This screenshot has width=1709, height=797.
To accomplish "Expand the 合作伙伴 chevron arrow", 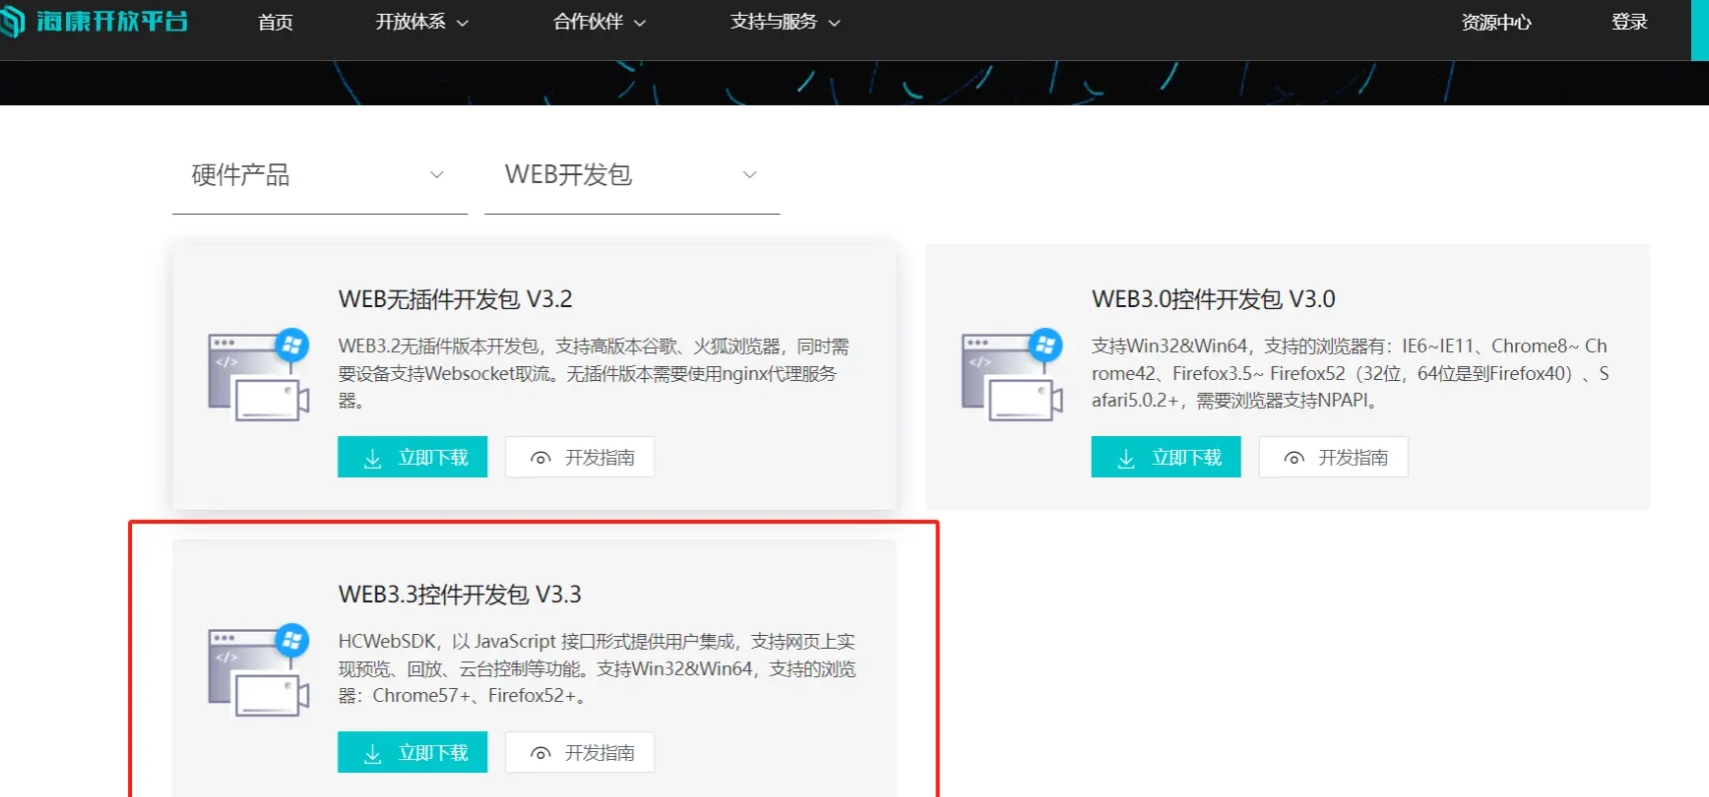I will pyautogui.click(x=640, y=23).
